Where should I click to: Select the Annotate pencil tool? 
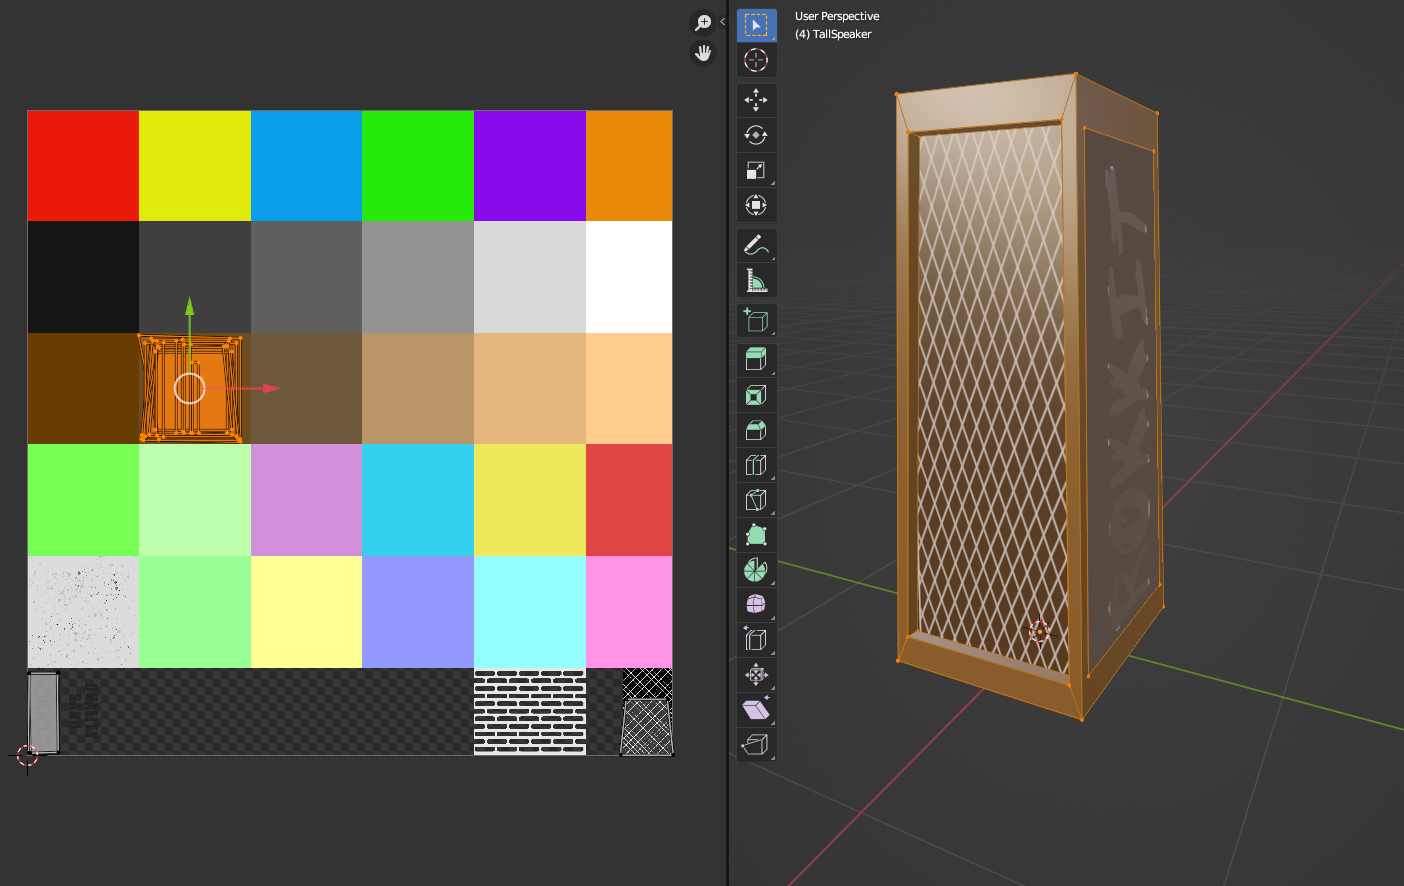point(756,245)
